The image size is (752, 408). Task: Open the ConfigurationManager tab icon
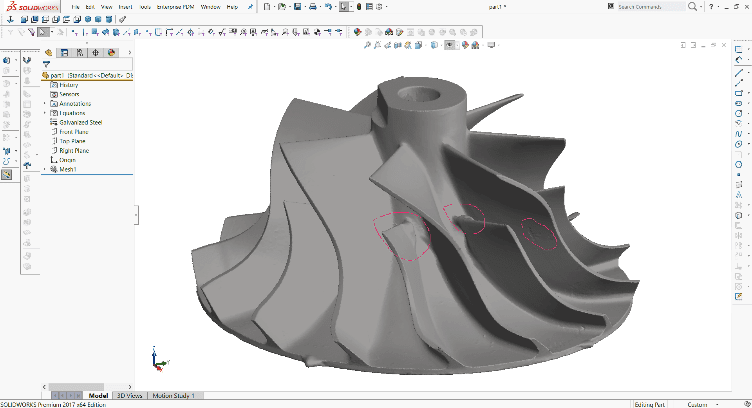(80, 53)
